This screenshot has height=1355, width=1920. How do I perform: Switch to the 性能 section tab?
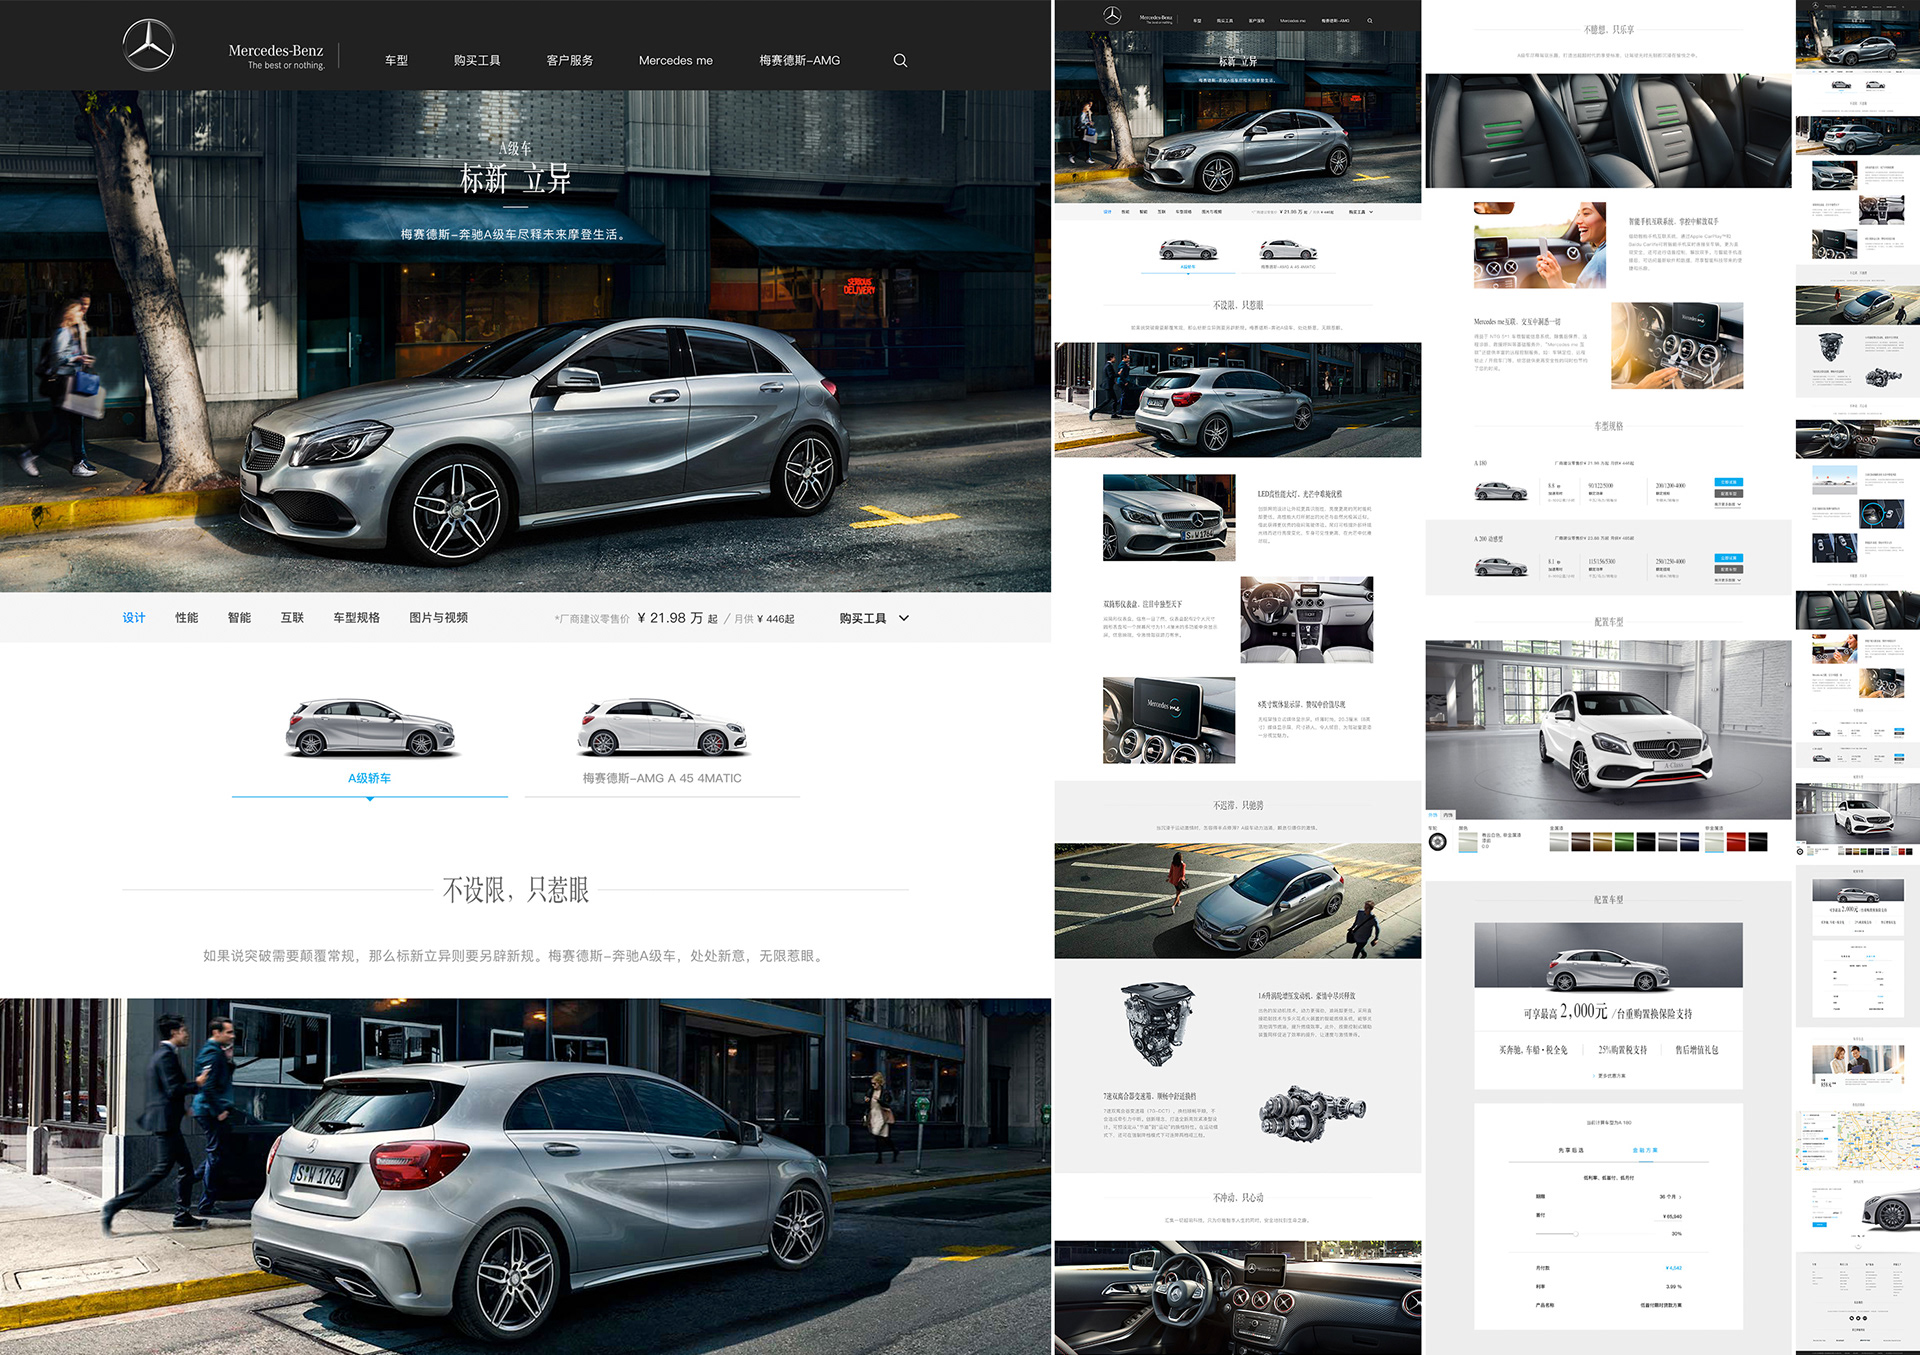click(x=186, y=618)
